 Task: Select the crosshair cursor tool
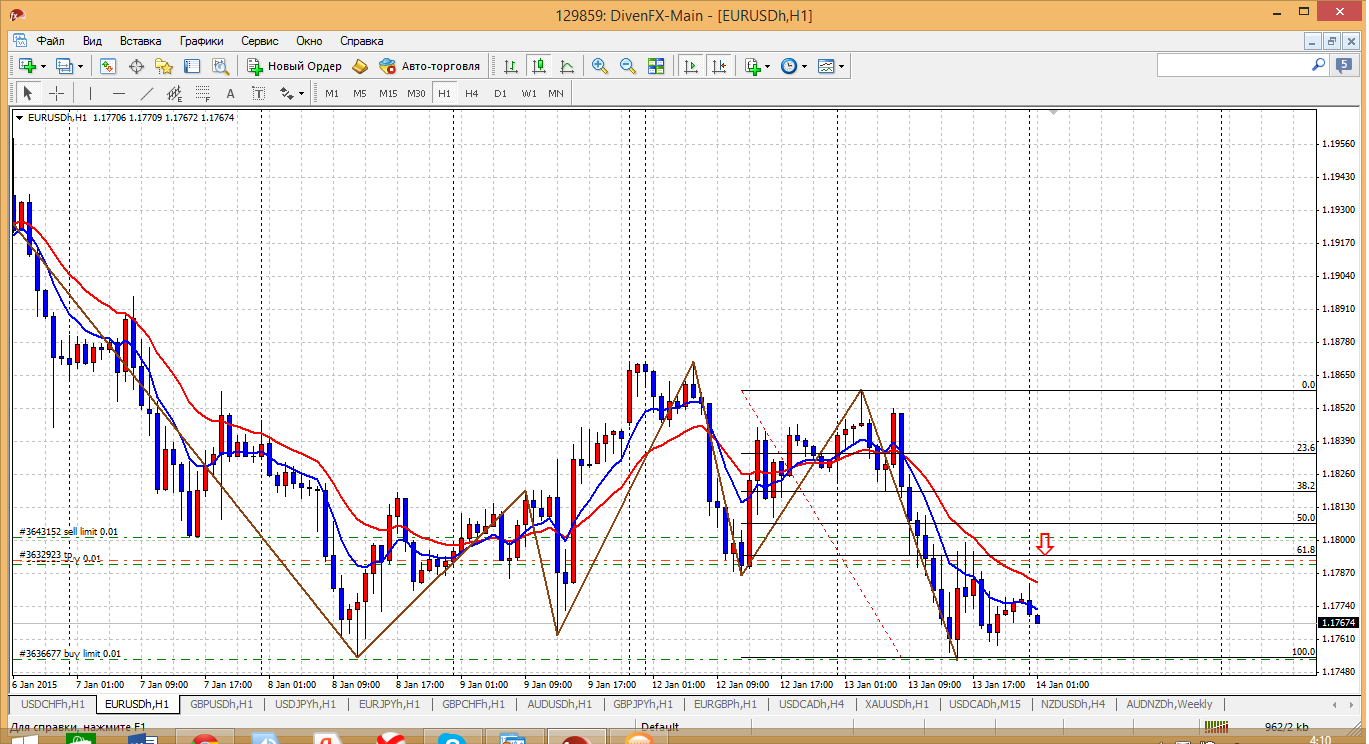[x=57, y=93]
